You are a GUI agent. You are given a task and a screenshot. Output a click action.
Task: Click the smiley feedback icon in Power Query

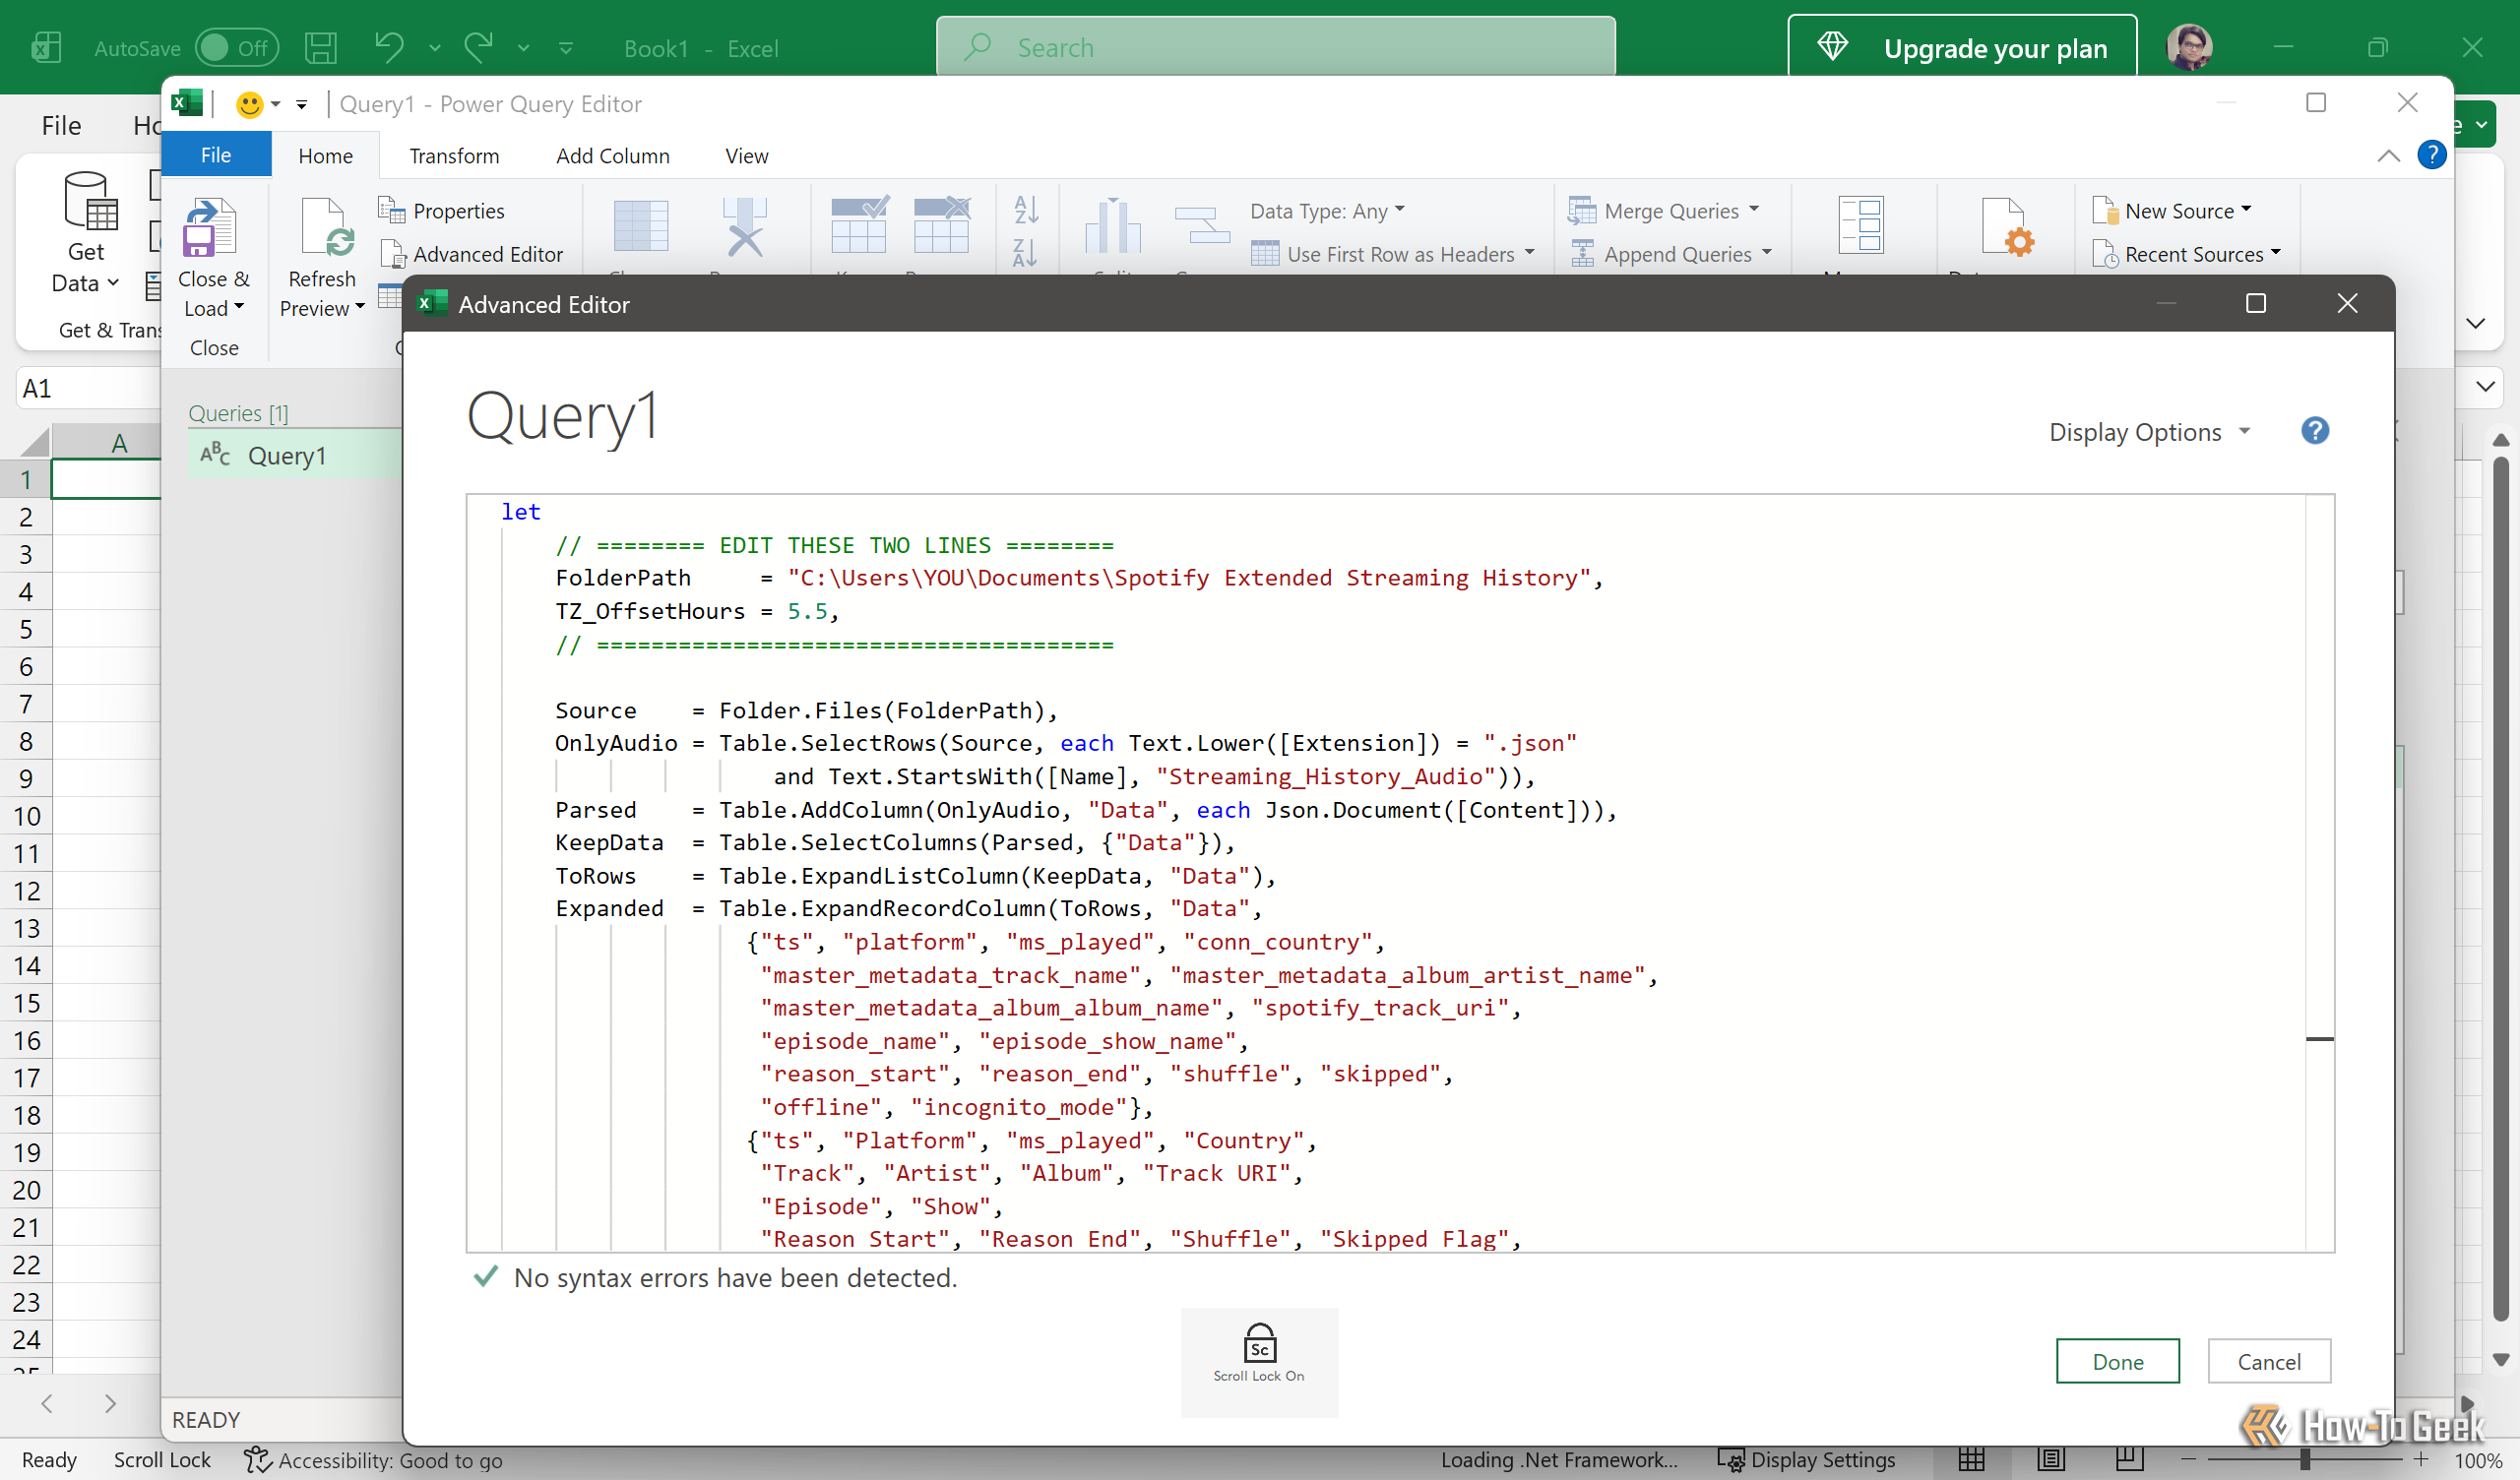(x=249, y=104)
